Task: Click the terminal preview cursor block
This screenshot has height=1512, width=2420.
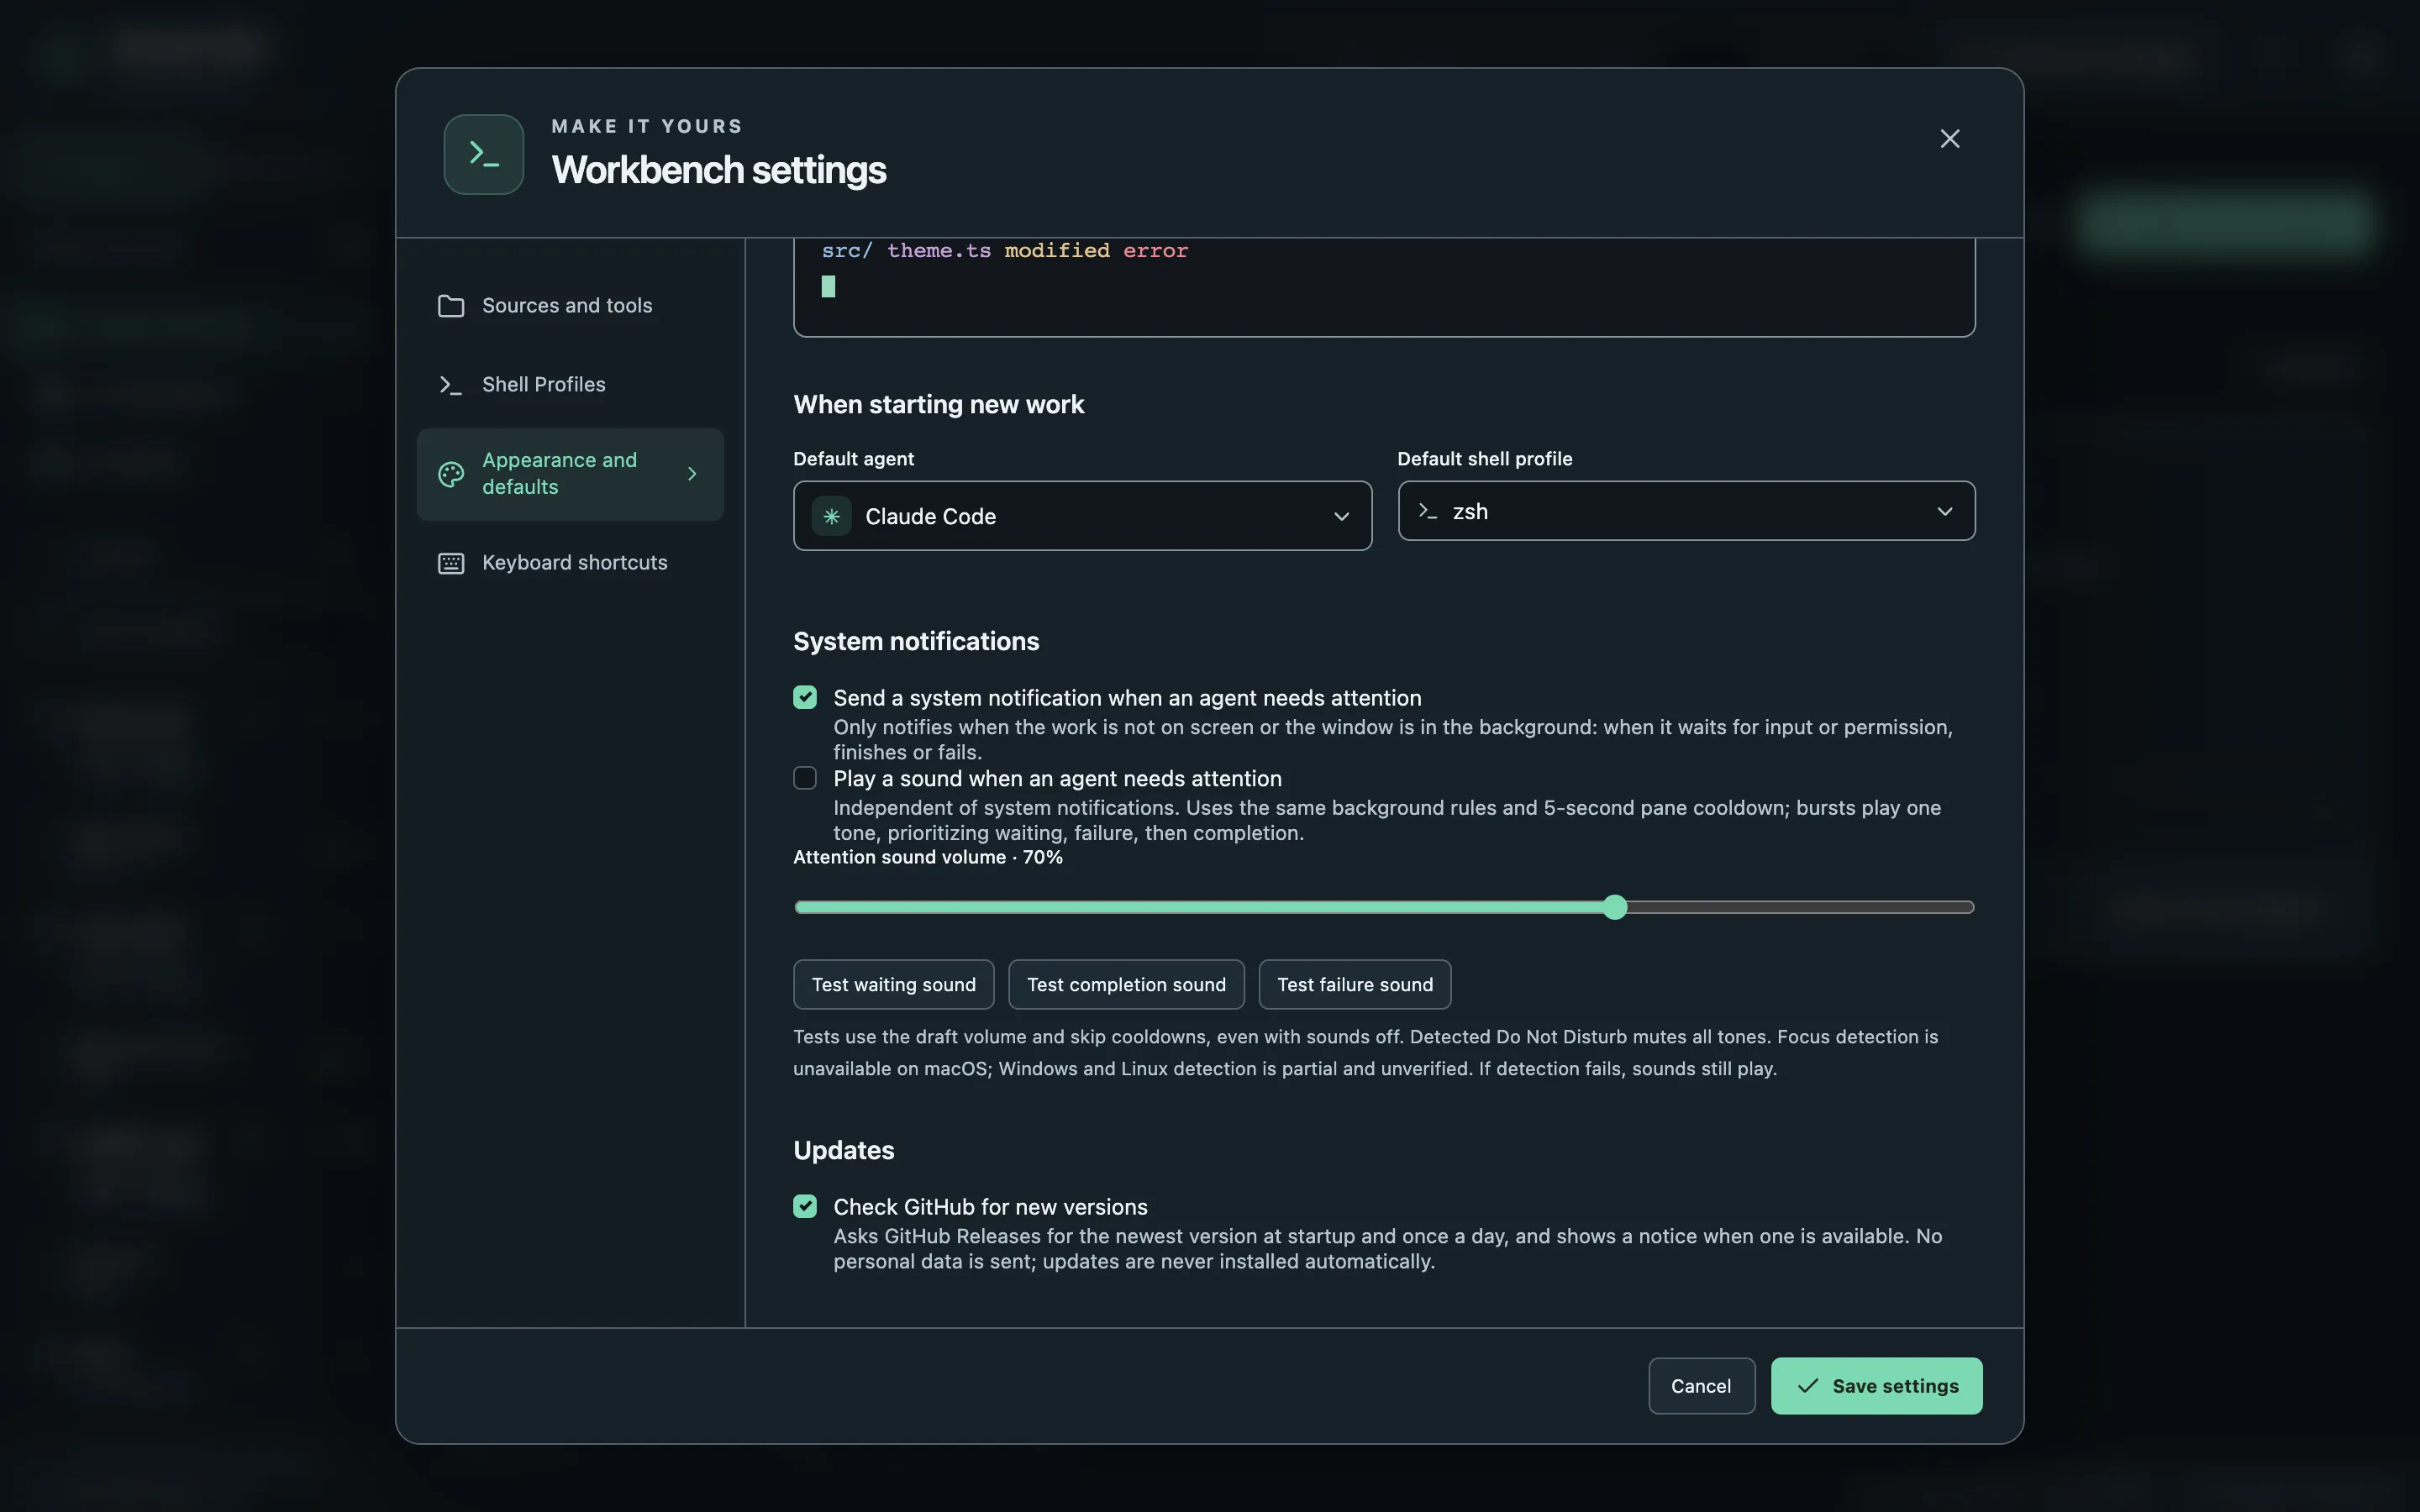Action: click(828, 287)
